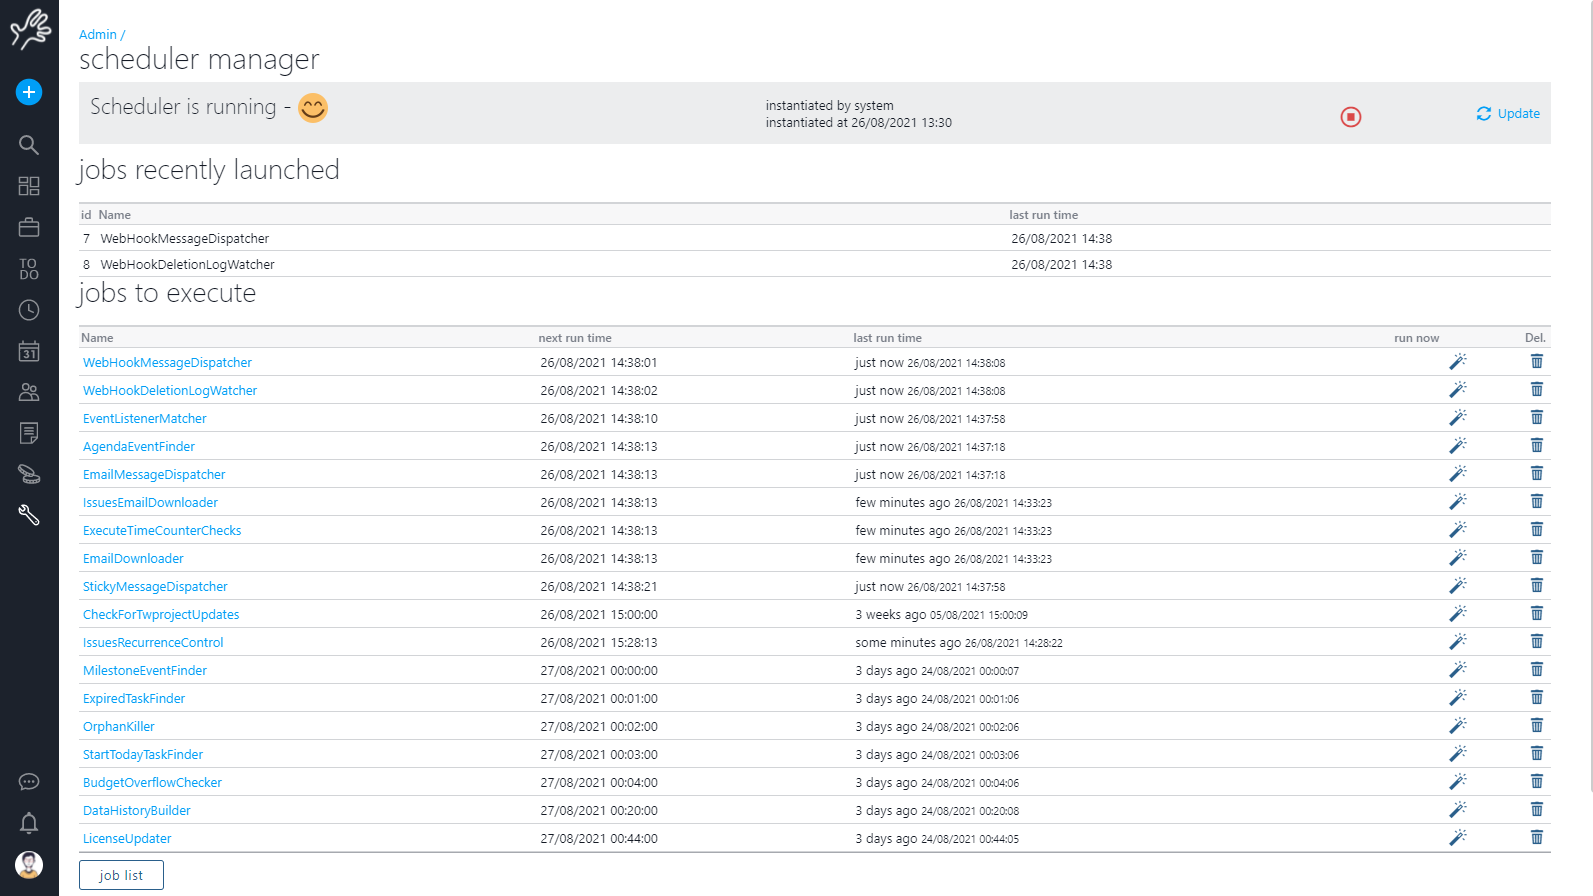Open the chat messages bubble icon
Image resolution: width=1593 pixels, height=896 pixels.
[29, 782]
